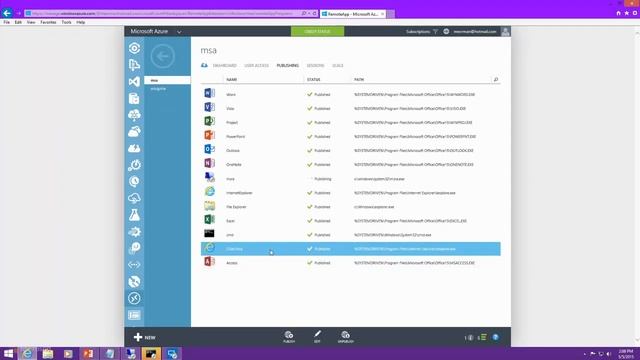Go back with the circular arrow button
640x360 pixels.
click(x=162, y=56)
